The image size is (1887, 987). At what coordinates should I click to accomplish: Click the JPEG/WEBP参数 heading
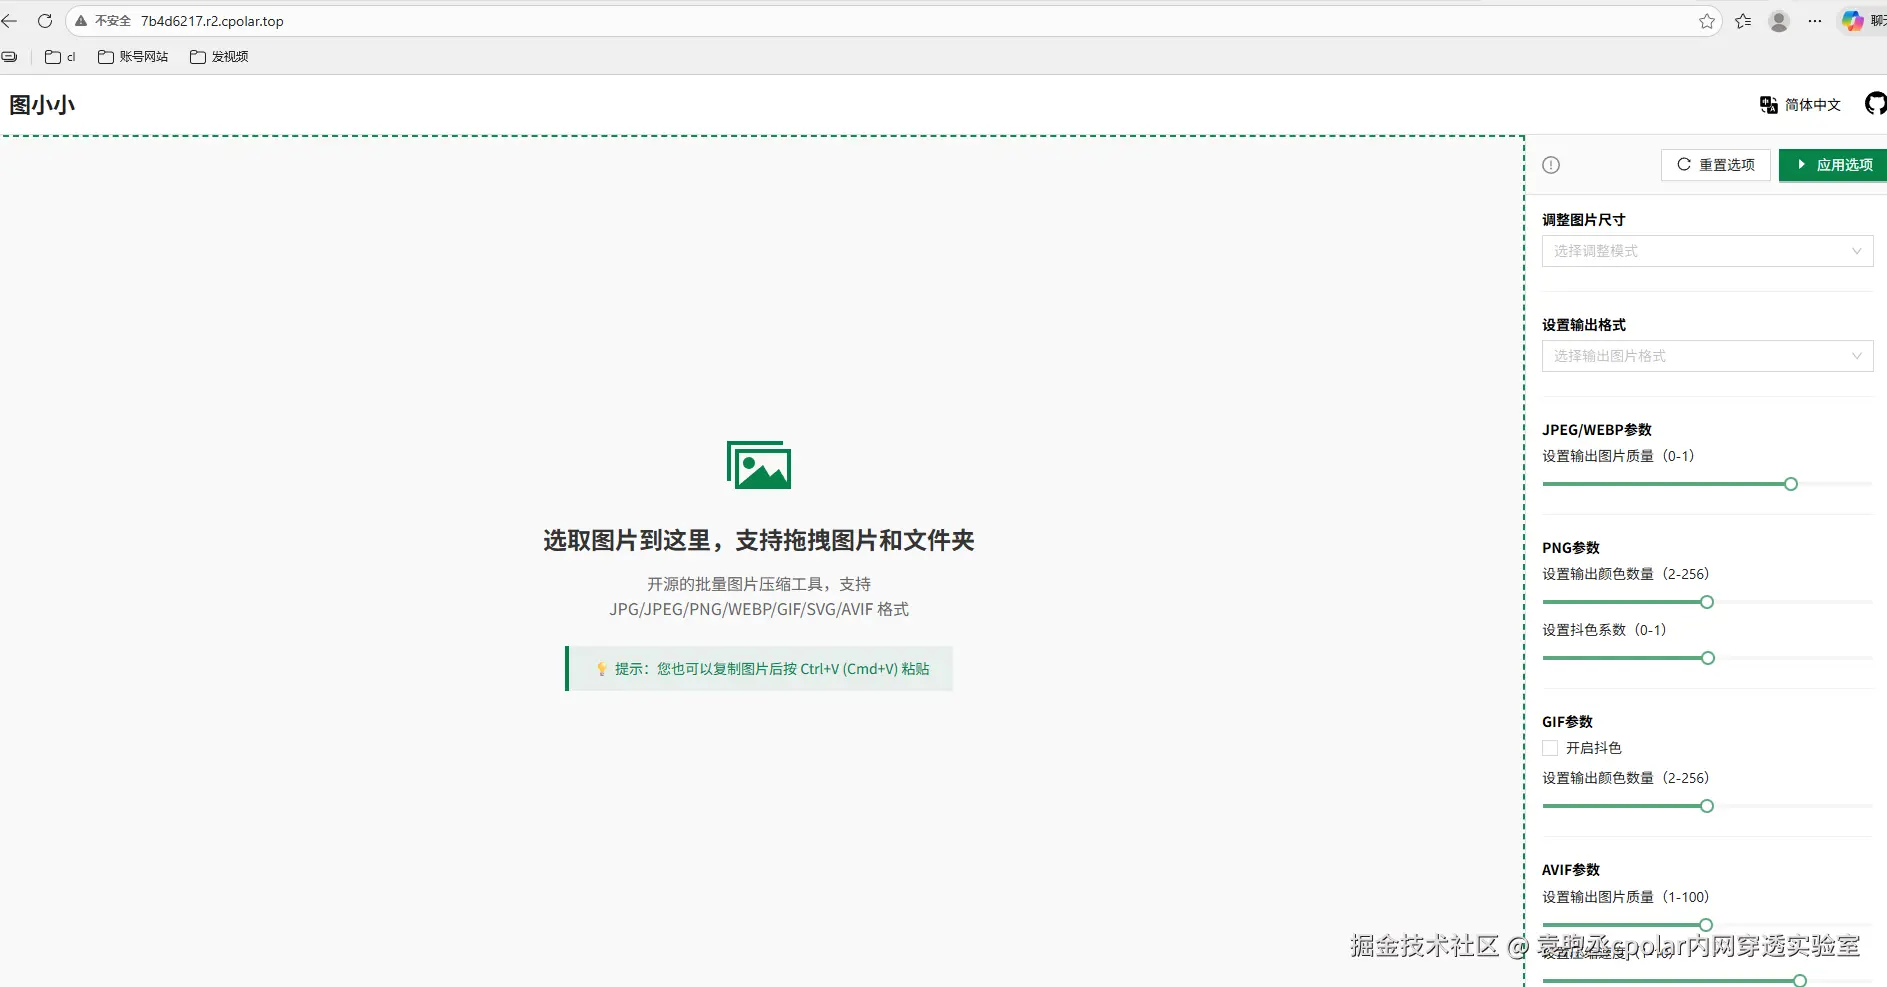coord(1597,430)
